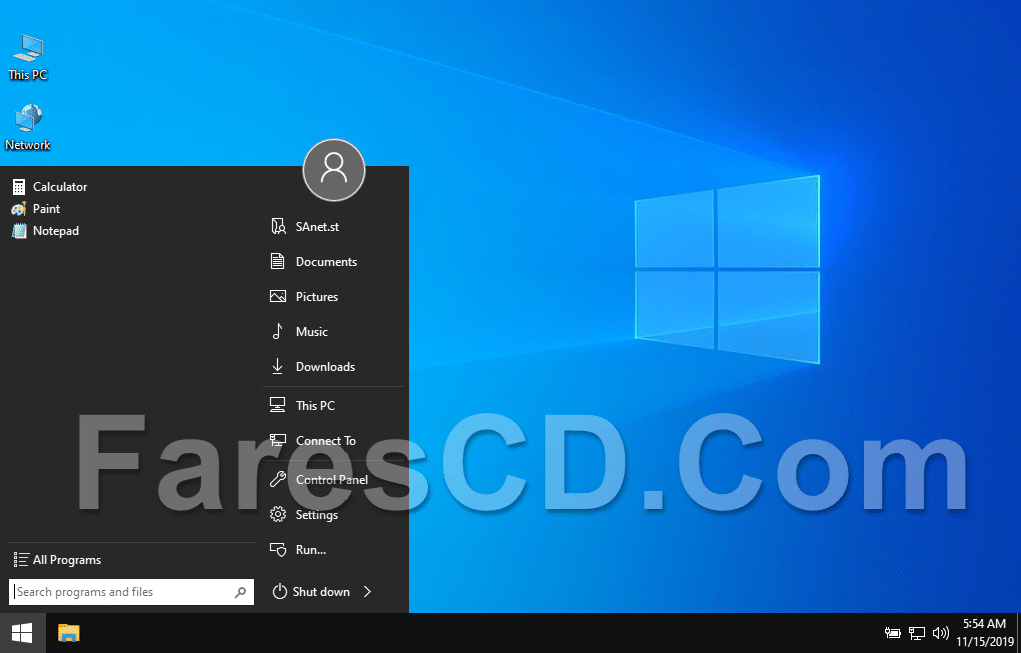This screenshot has width=1021, height=653.
Task: Open the Settings link
Action: 316,515
